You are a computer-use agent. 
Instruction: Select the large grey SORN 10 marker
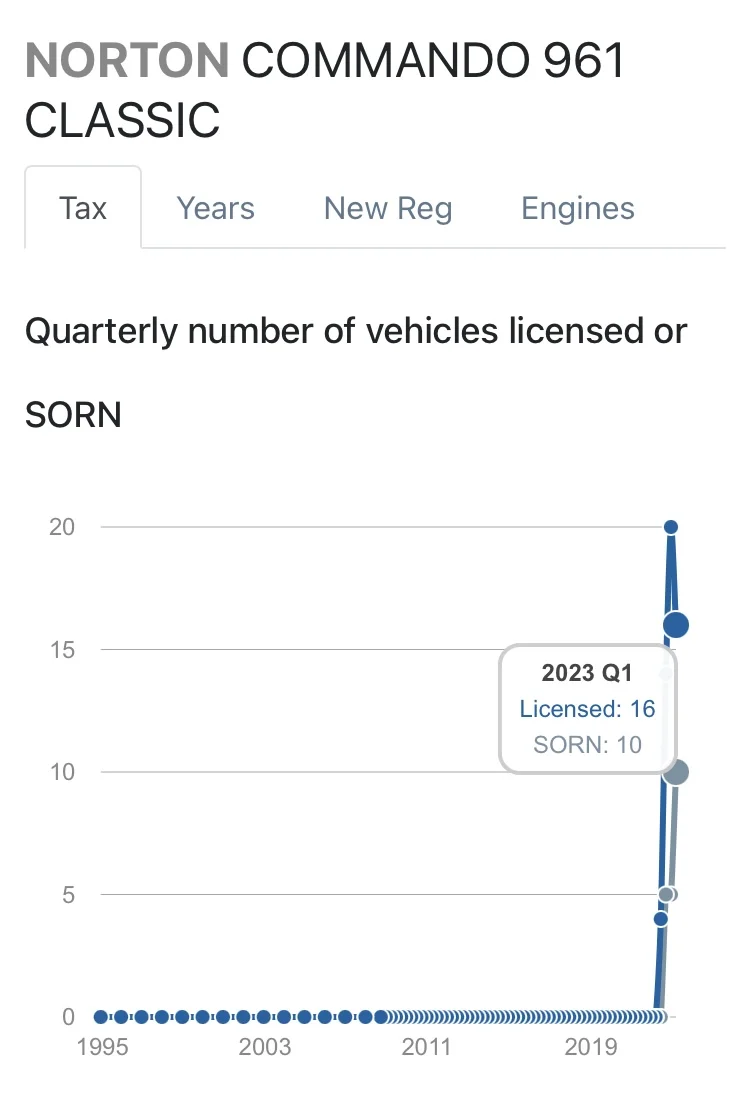pyautogui.click(x=676, y=772)
